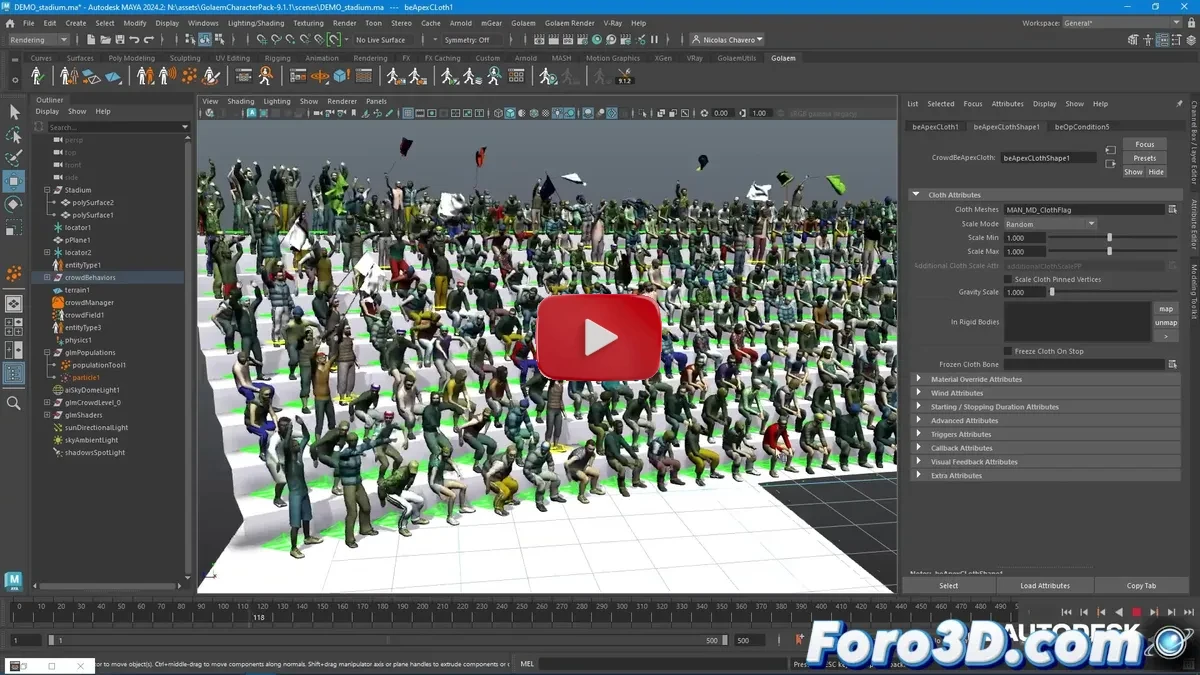
Task: Collapse the Stadium node in Outliner
Action: click(46, 190)
